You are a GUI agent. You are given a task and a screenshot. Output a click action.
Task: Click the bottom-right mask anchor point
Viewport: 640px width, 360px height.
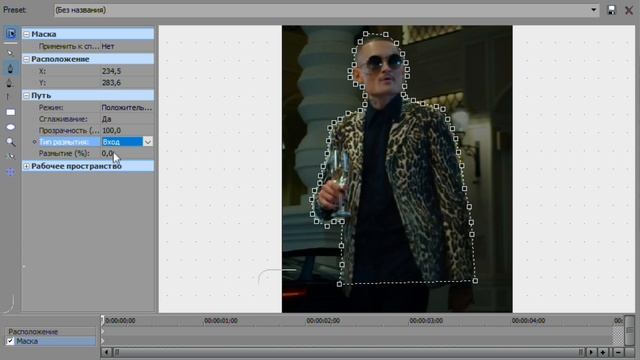pos(475,281)
